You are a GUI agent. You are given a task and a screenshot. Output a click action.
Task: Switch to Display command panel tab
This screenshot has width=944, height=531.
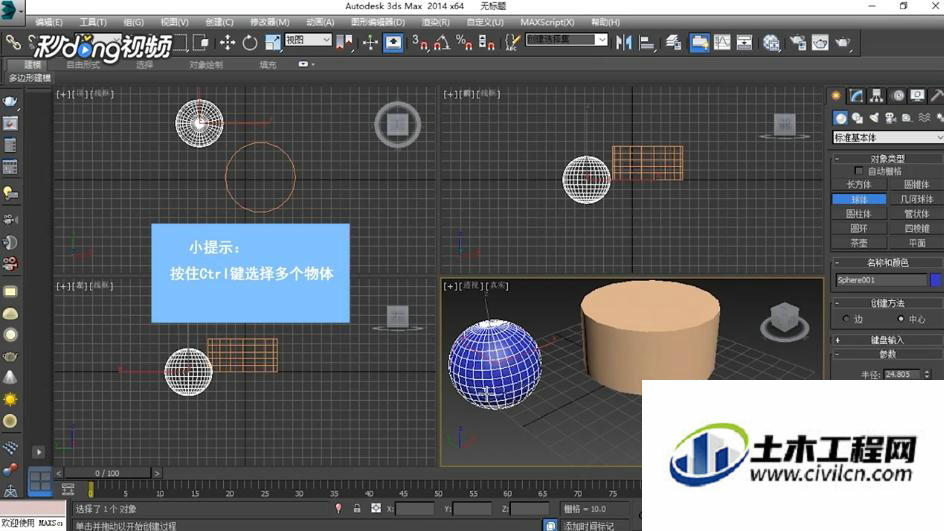[x=917, y=96]
